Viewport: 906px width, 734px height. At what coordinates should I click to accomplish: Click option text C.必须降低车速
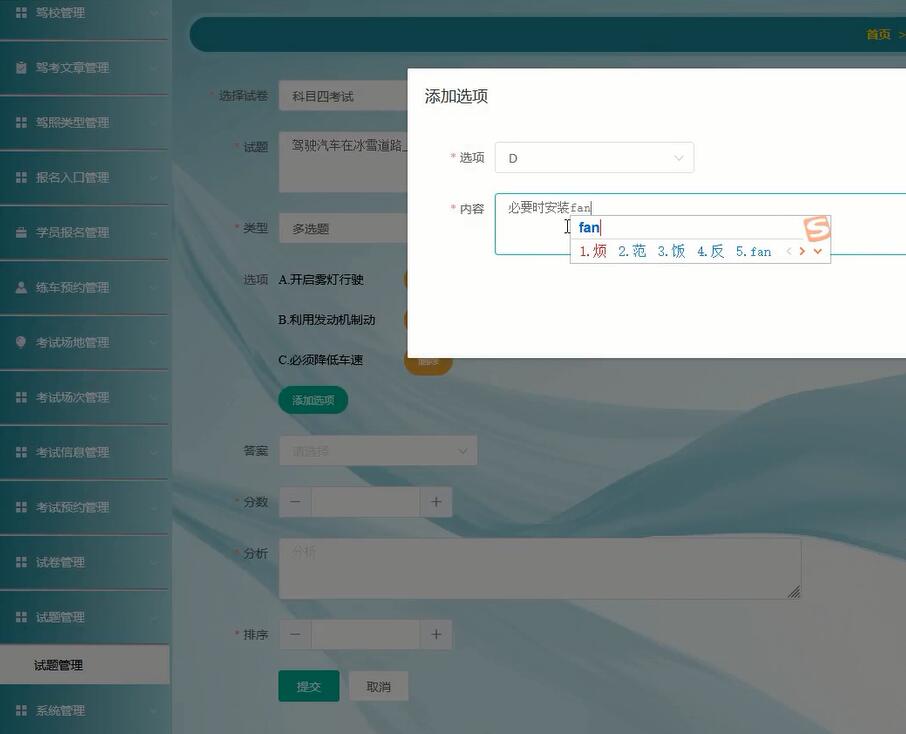[x=321, y=360]
